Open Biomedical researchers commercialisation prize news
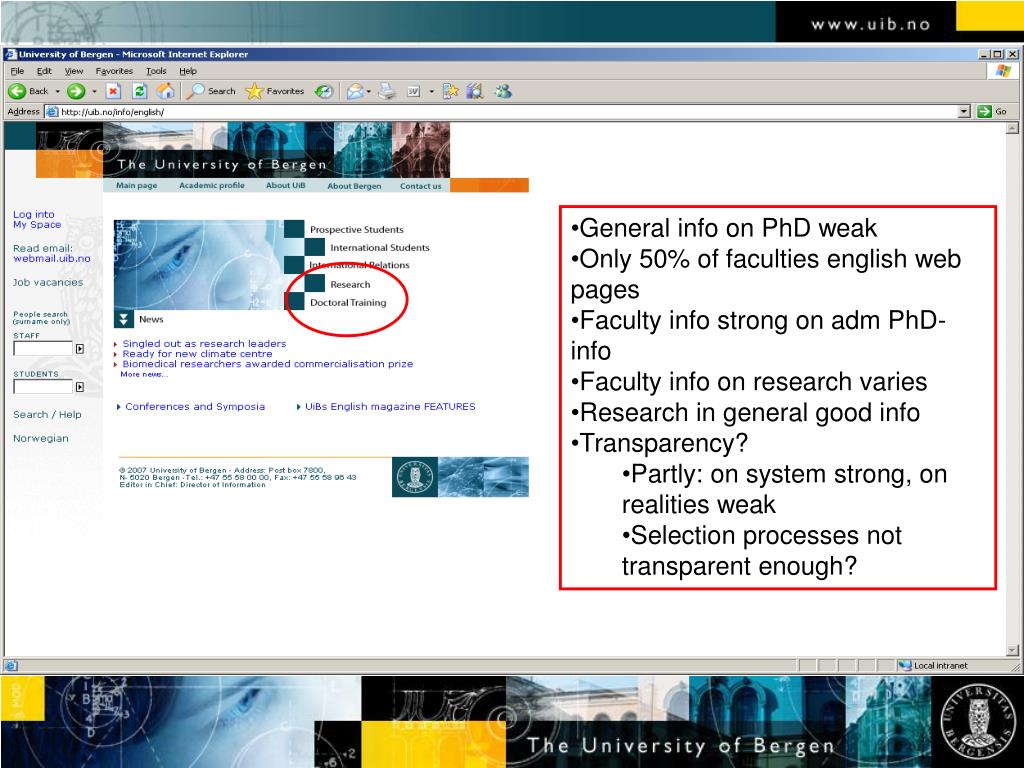Image resolution: width=1024 pixels, height=768 pixels. [268, 364]
